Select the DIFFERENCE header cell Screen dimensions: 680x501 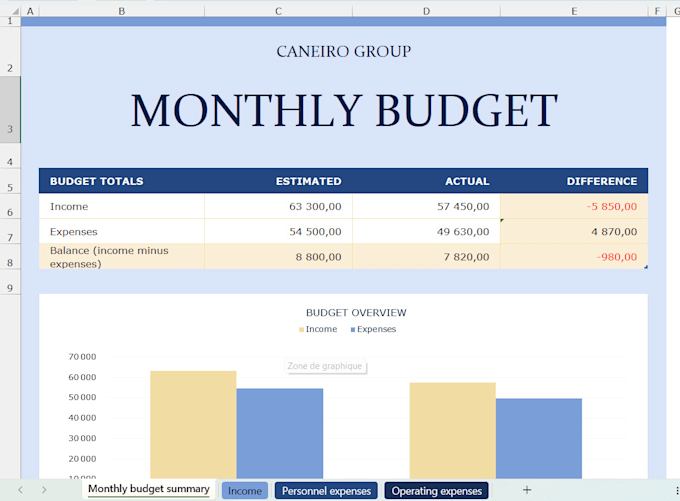tap(574, 181)
